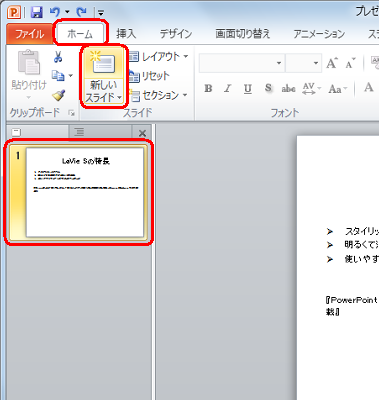379x400 pixels.
Task: Copy selection with copy icon
Action: coord(58,76)
